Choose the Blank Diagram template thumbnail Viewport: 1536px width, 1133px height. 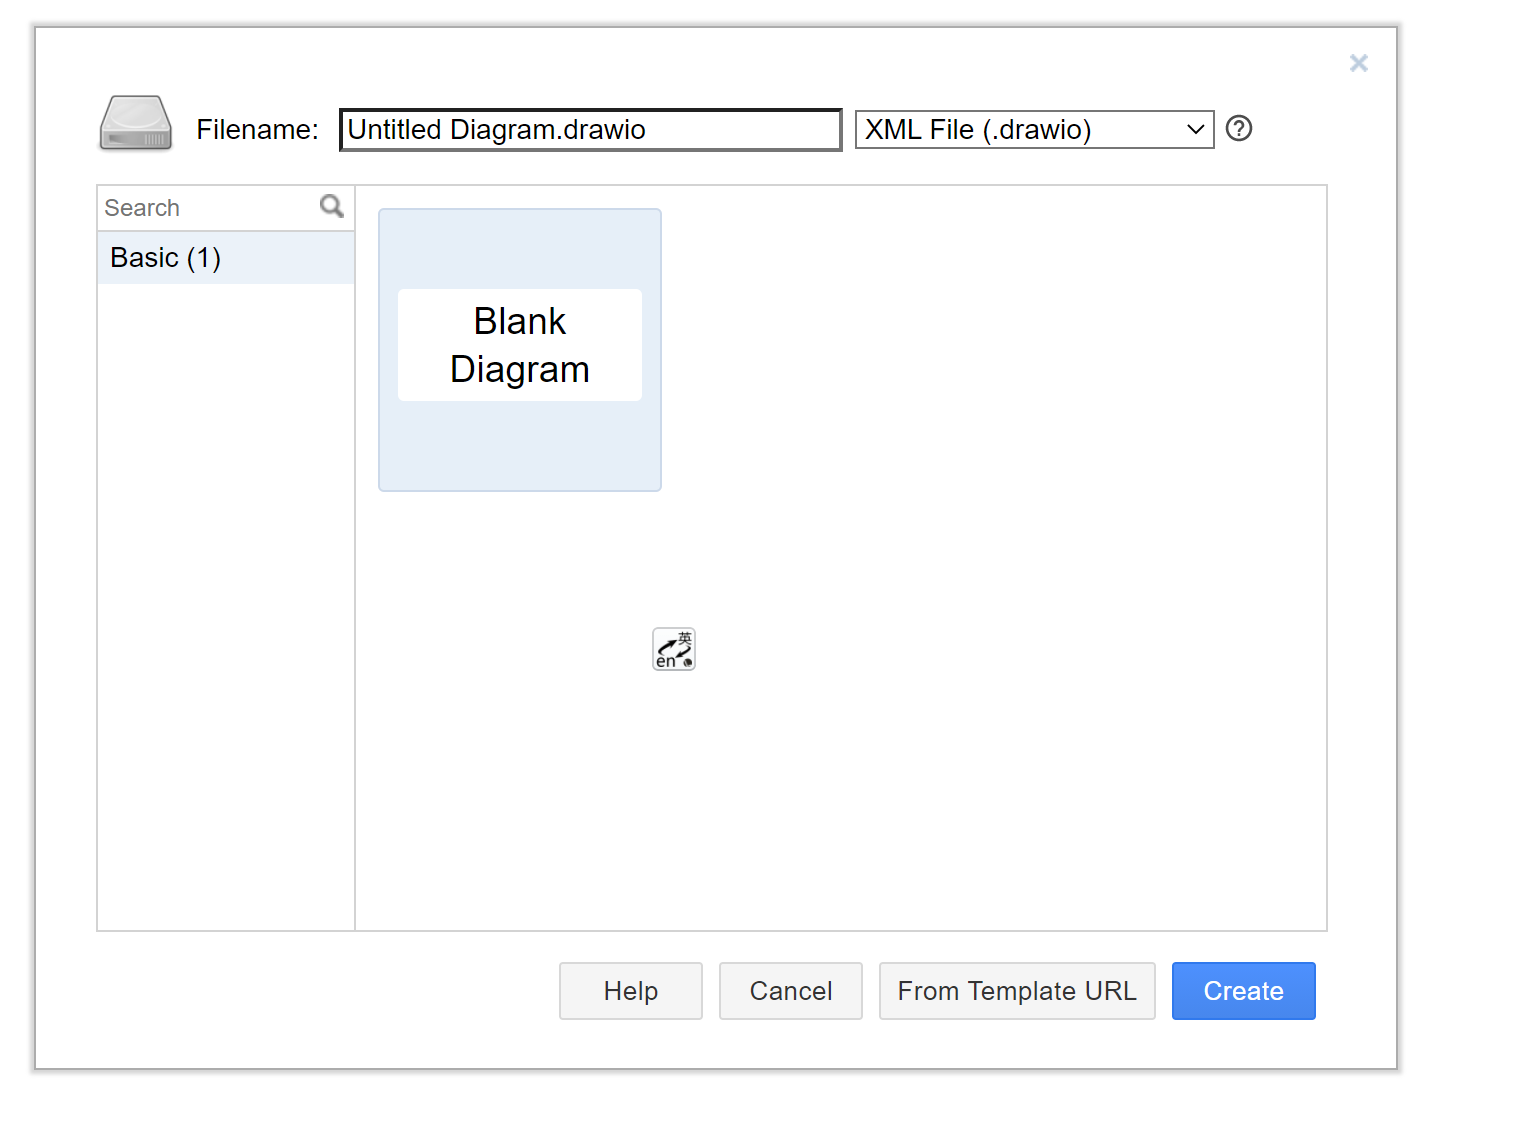[x=520, y=350]
